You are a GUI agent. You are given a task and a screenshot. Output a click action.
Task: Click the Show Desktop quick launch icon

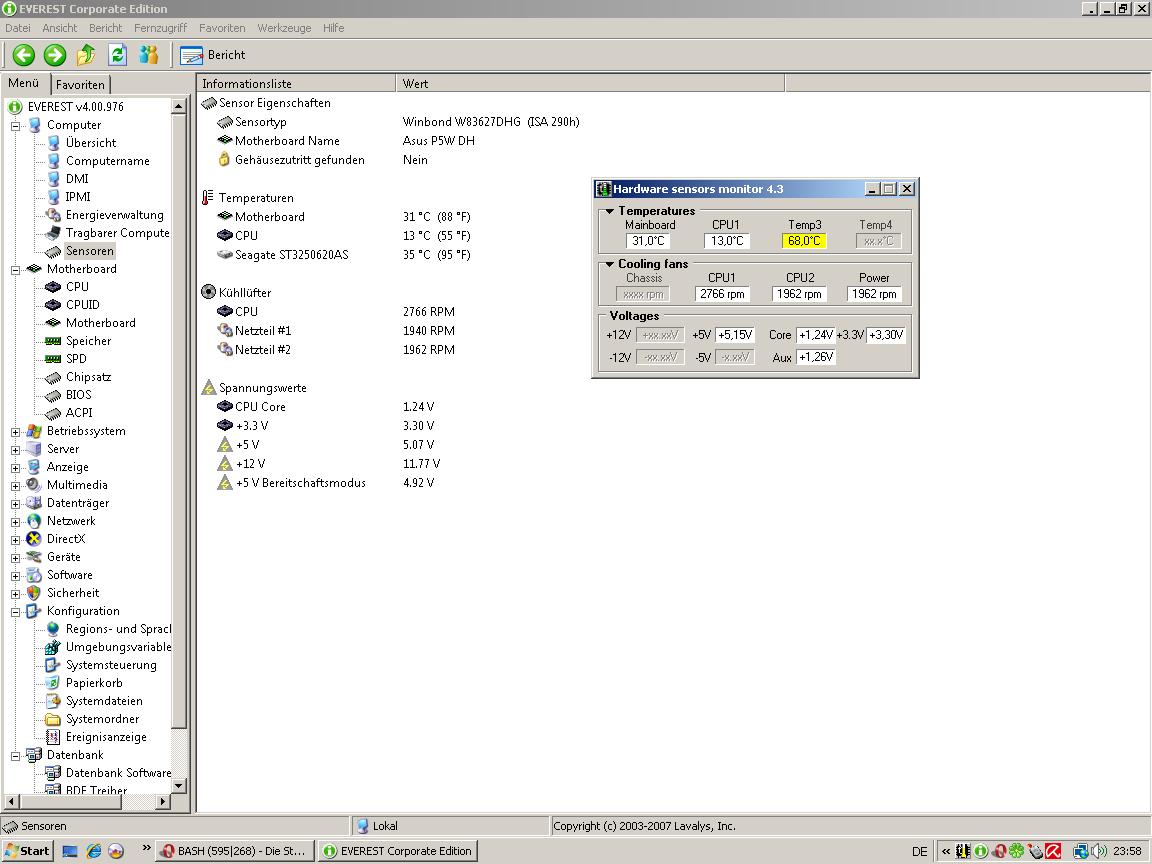[70, 851]
